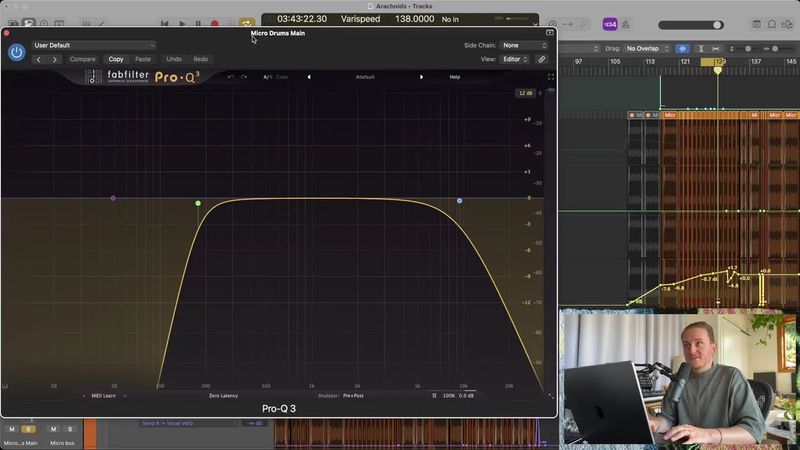Mute the Micro...s Main channel strip
Viewport: 800px width, 450px height.
point(12,429)
